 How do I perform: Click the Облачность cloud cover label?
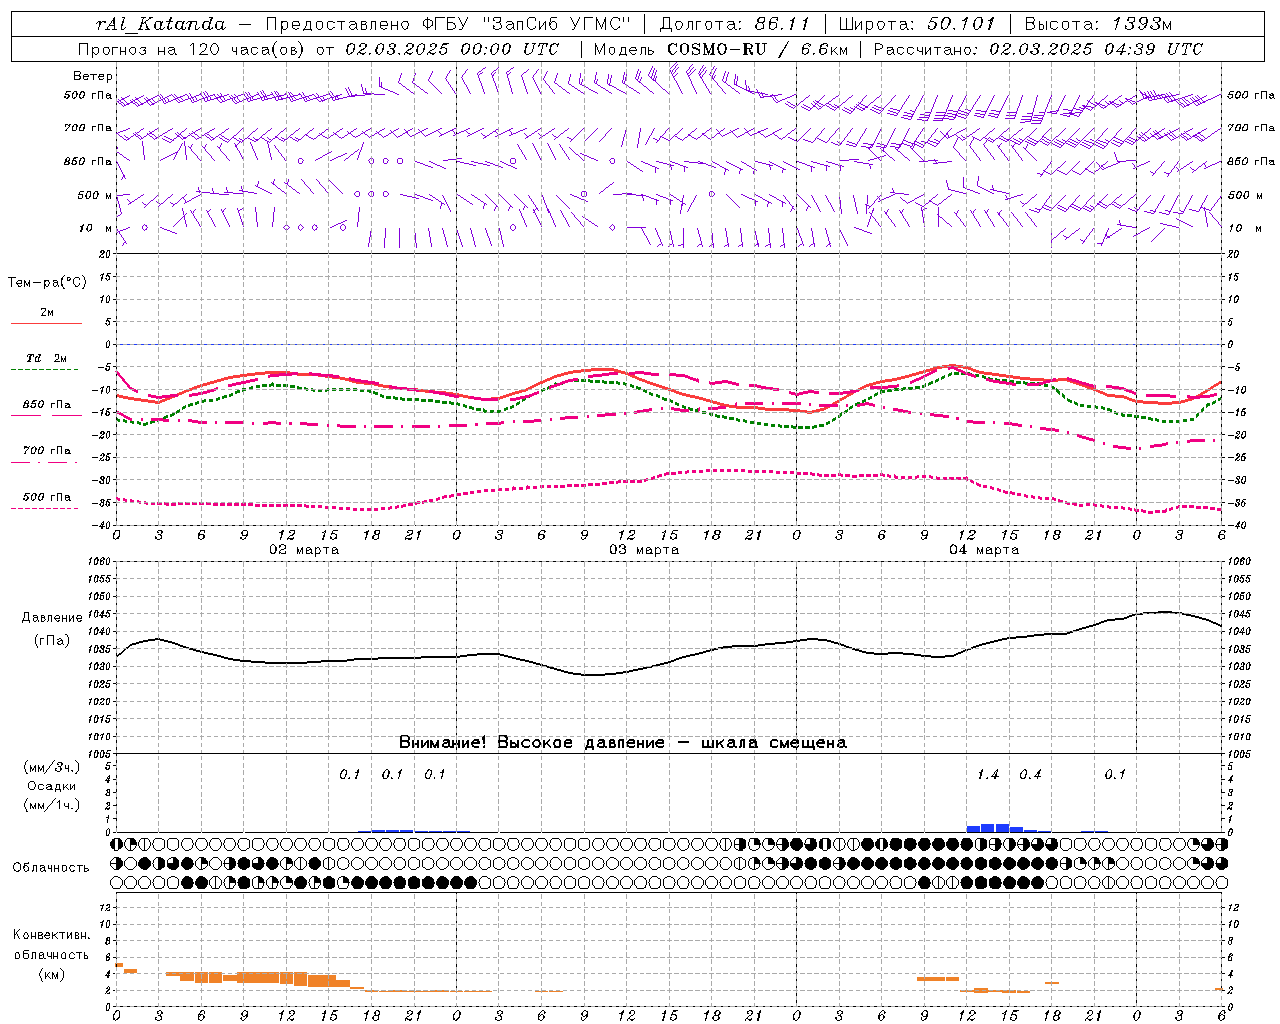[51, 867]
